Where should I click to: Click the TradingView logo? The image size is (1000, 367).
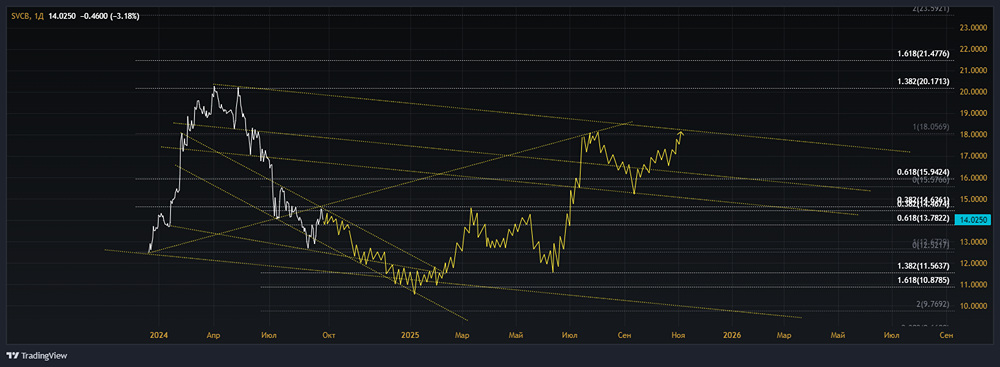coord(36,356)
